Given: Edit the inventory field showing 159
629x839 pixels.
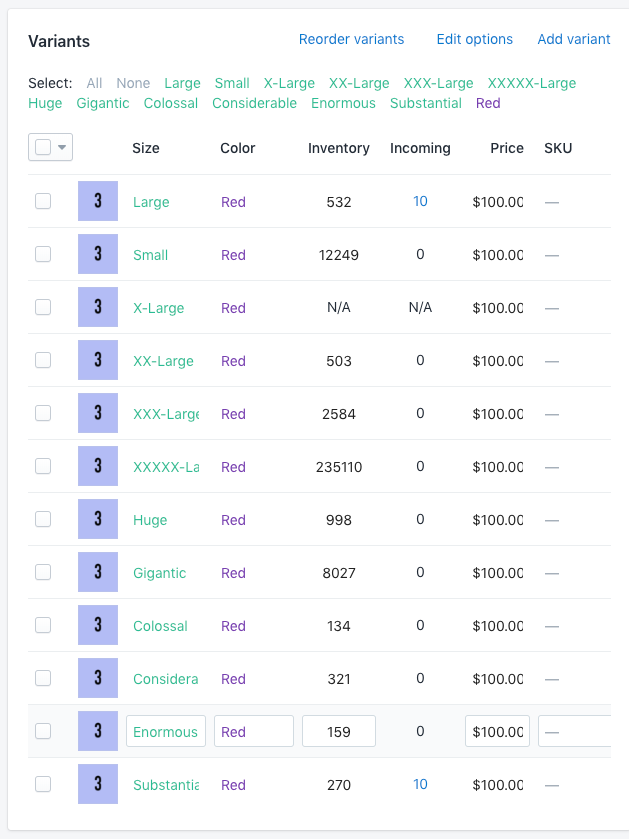Looking at the screenshot, I should pos(339,731).
